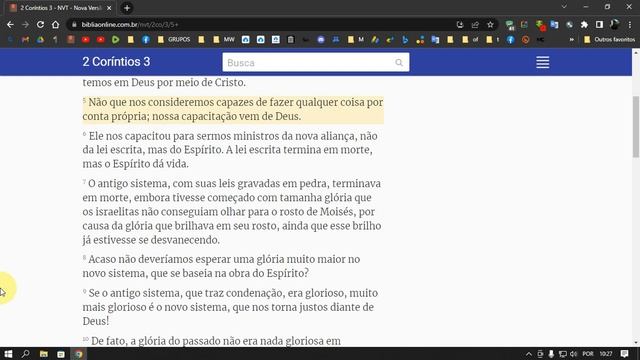The height and width of the screenshot is (360, 640).
Task: Open the trash can bookmark
Action: coord(291,40)
